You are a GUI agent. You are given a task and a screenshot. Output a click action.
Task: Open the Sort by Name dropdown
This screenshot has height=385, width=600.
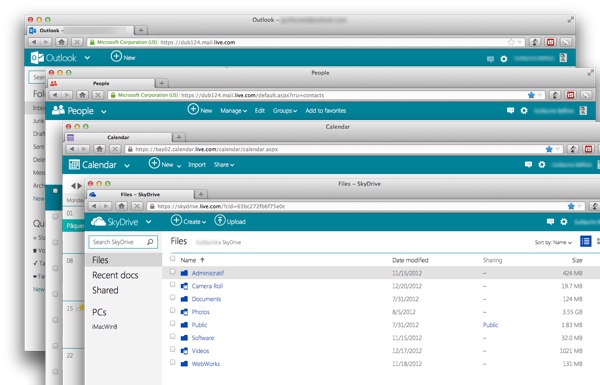553,242
